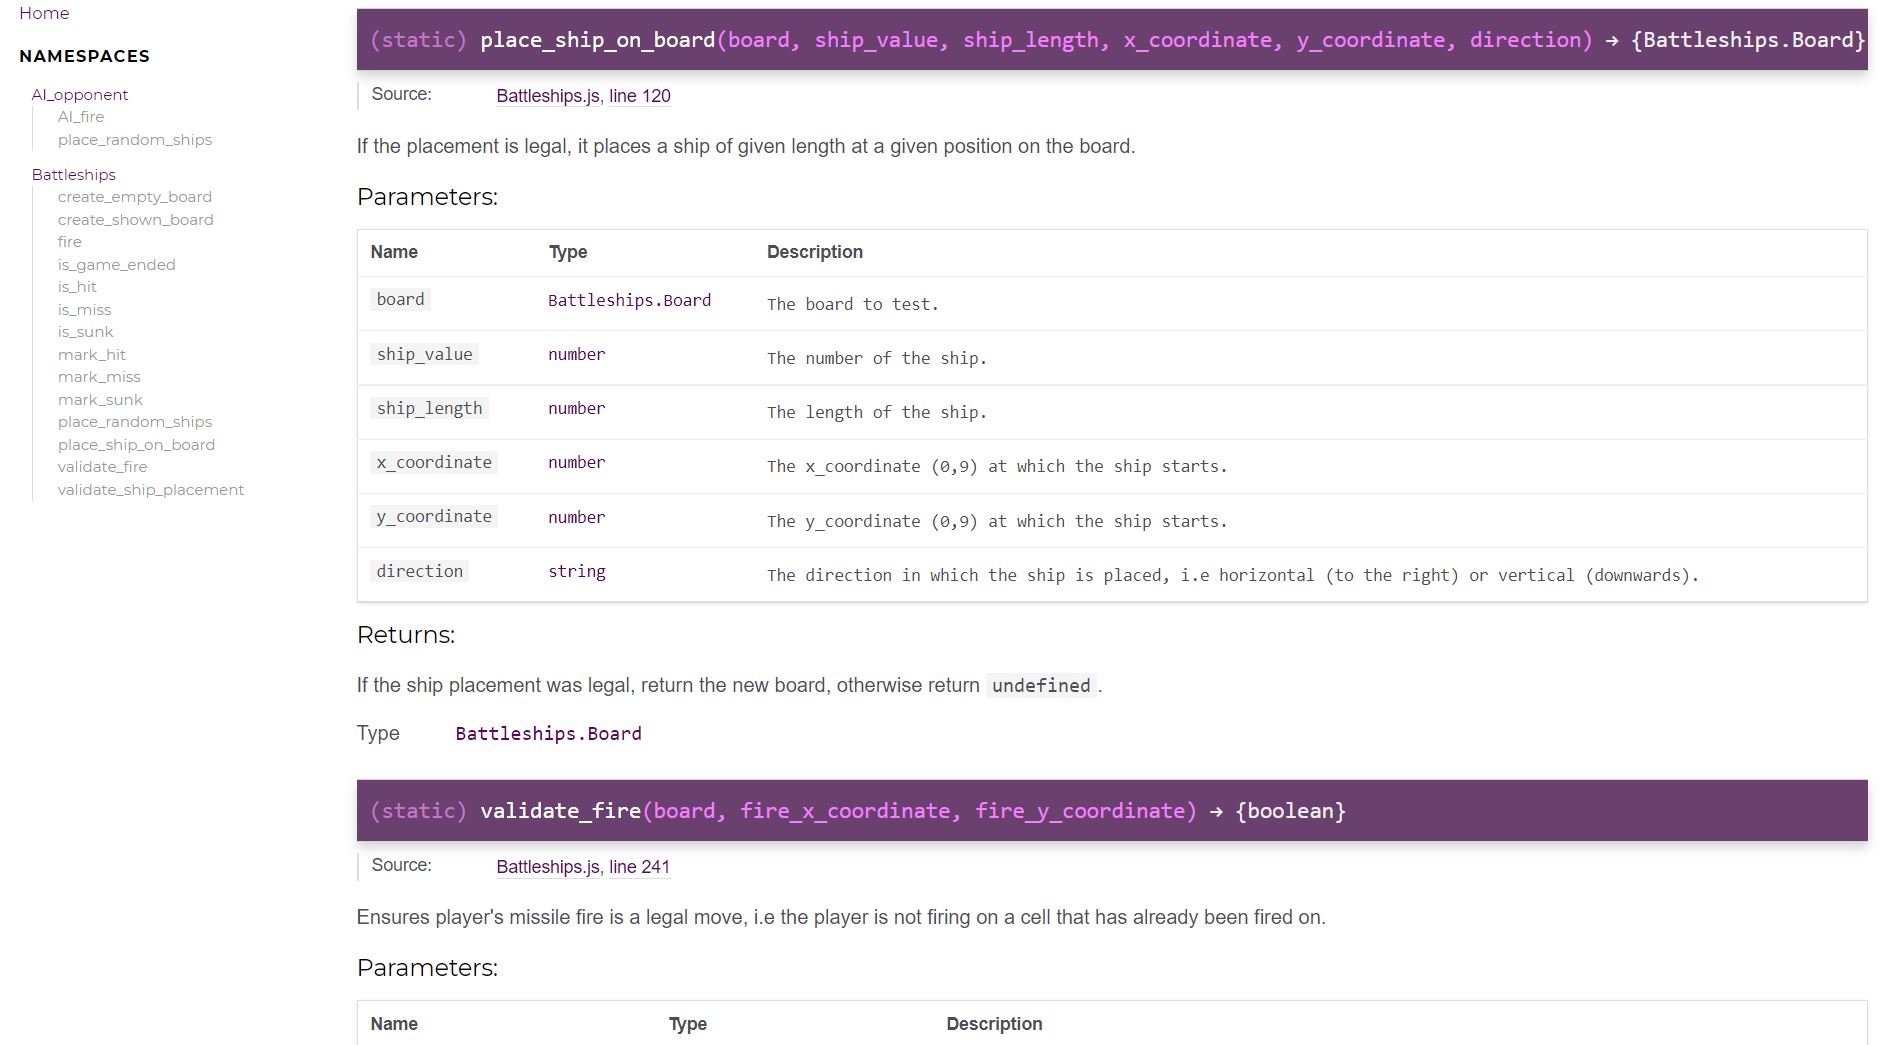Select place_random_ships under AI_opponent

click(x=135, y=140)
